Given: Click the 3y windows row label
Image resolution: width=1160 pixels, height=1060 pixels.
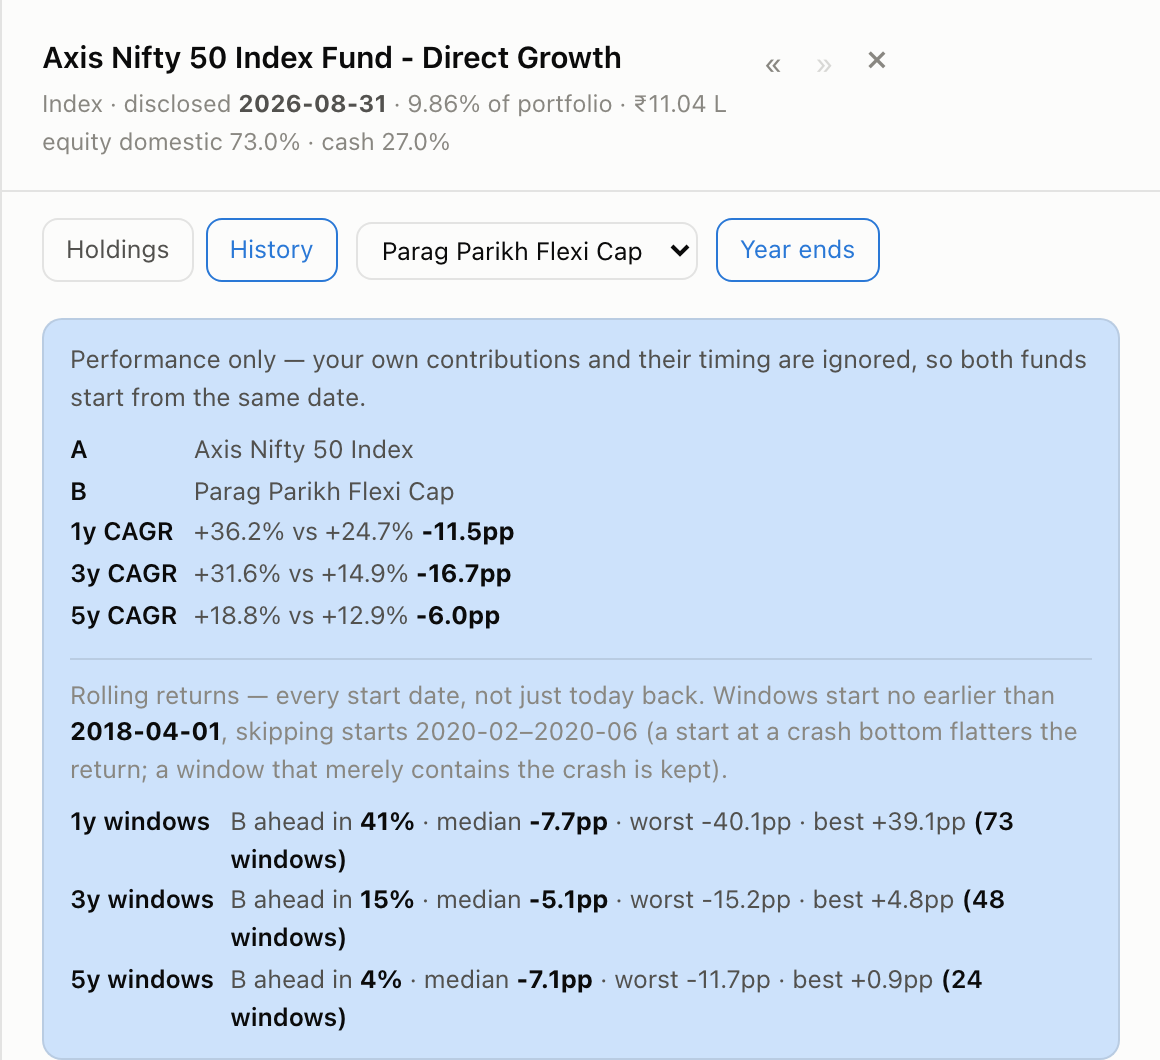Looking at the screenshot, I should tap(142, 899).
